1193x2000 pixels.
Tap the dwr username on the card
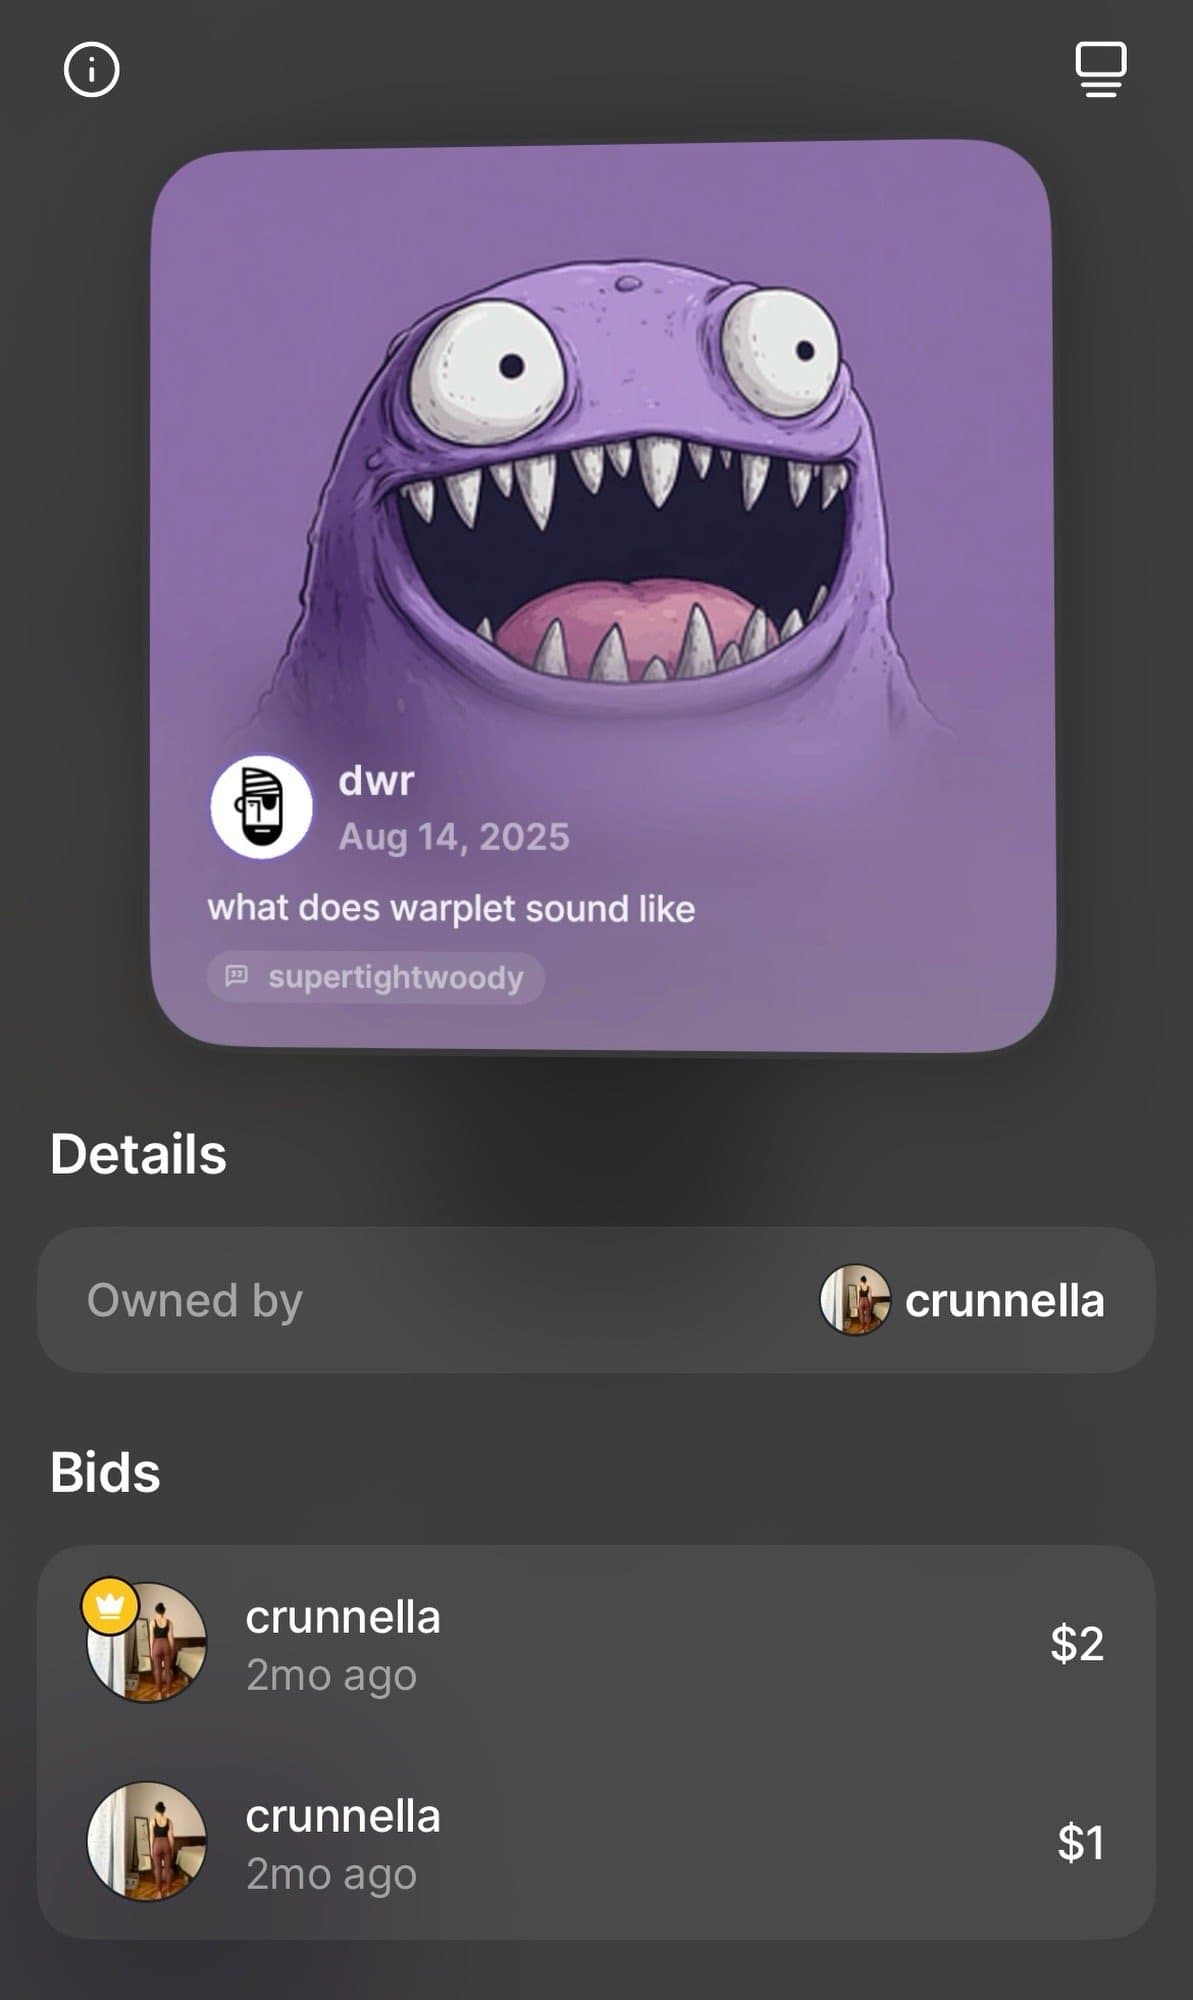376,780
